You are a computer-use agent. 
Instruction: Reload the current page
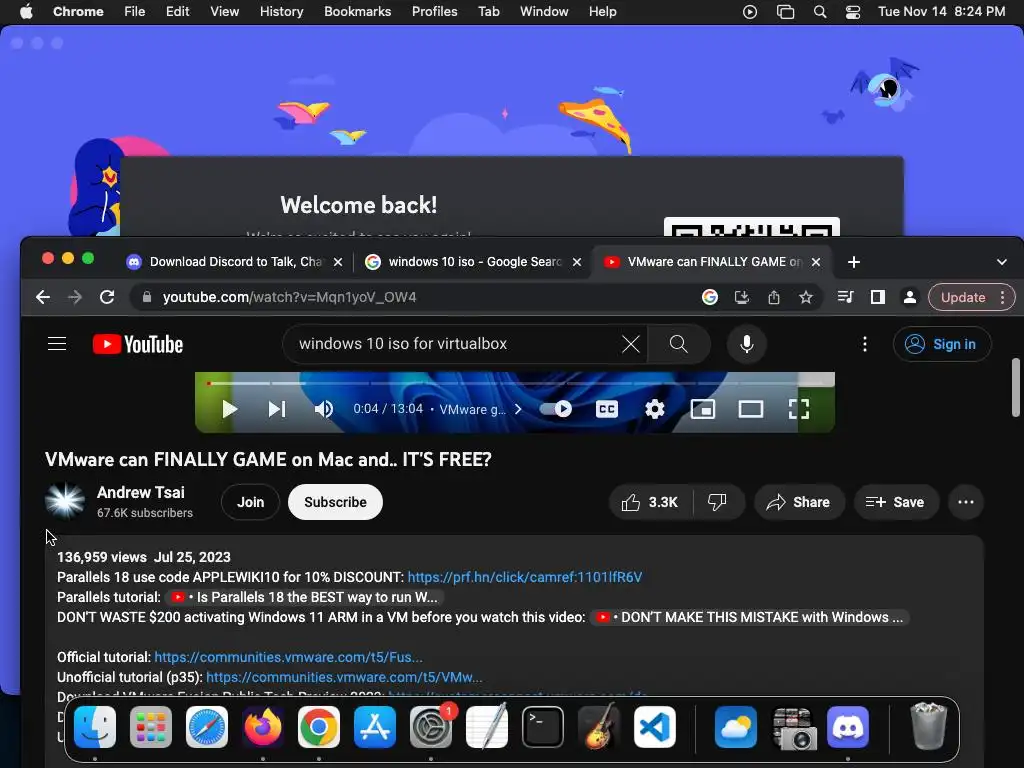107,297
